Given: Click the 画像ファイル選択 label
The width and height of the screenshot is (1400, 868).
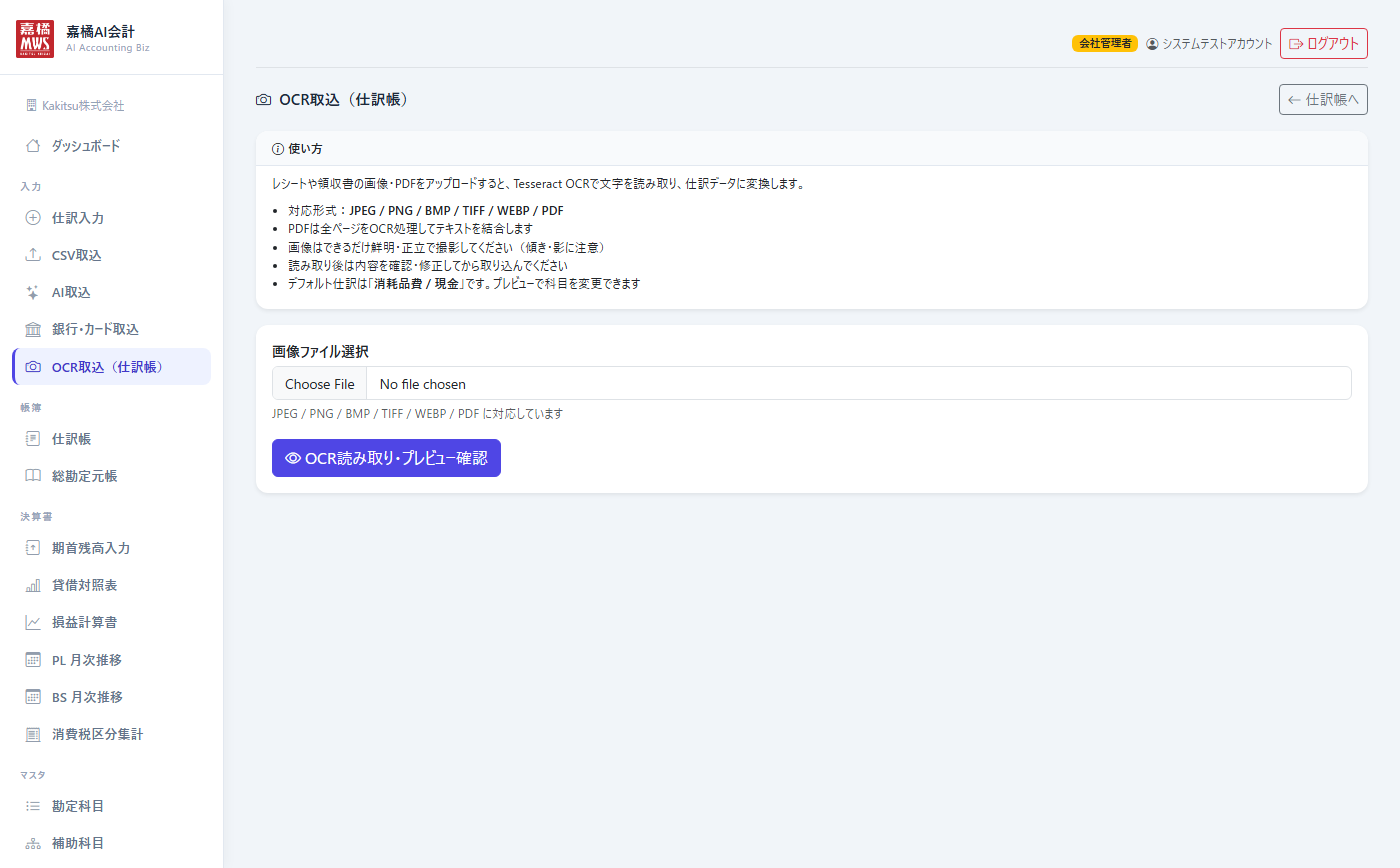Looking at the screenshot, I should pos(320,352).
